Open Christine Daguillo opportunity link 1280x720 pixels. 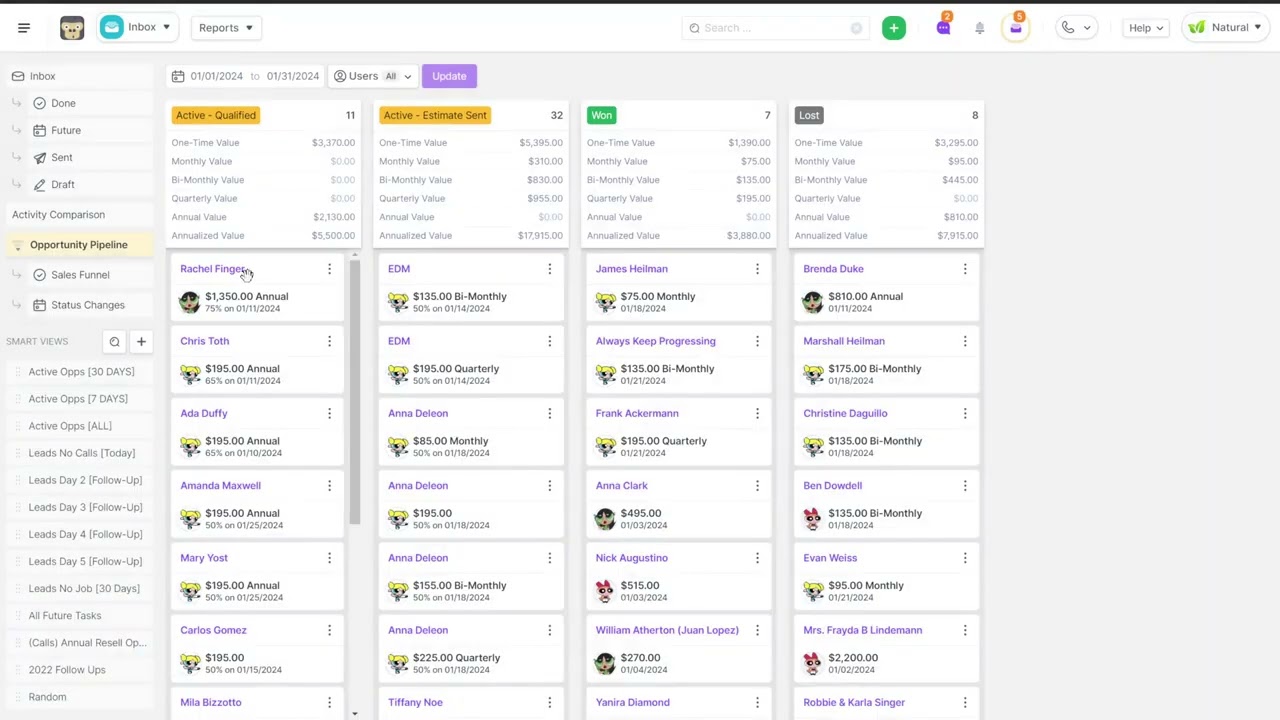(845, 413)
